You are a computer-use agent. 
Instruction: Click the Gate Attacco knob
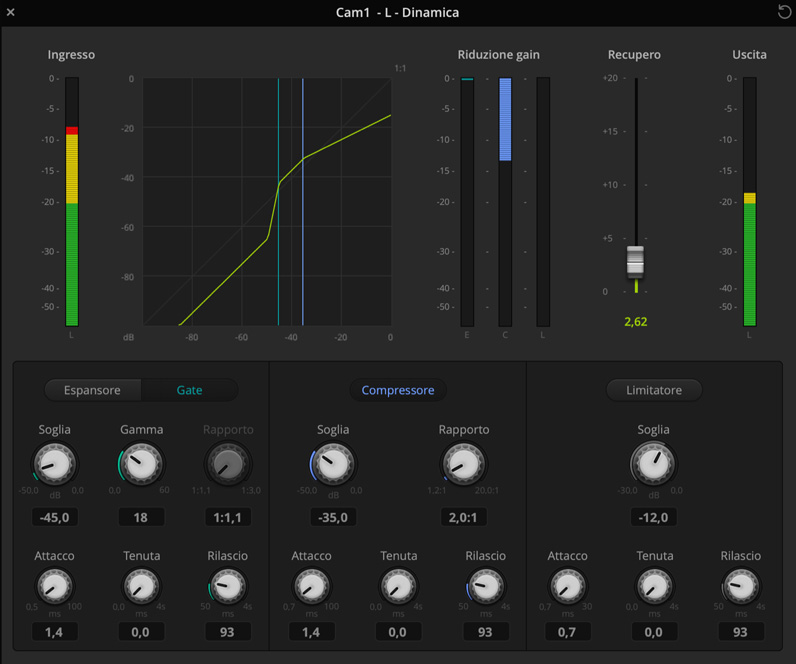click(x=54, y=587)
